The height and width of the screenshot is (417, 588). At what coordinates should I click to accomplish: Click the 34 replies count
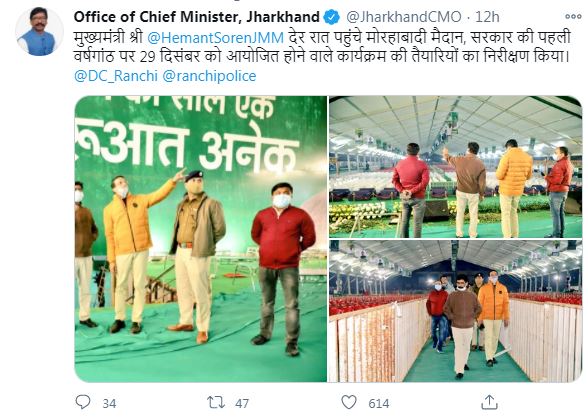pos(109,404)
